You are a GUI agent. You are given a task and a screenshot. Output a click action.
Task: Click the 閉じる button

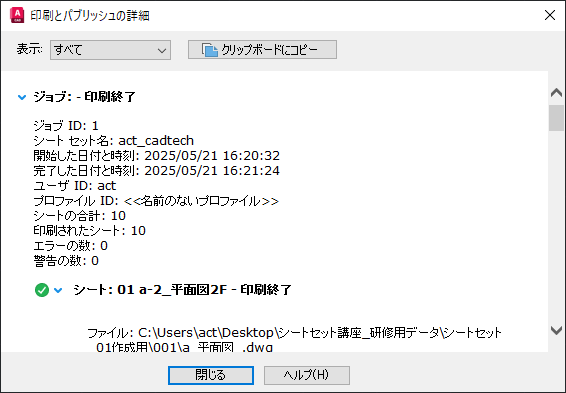click(211, 375)
